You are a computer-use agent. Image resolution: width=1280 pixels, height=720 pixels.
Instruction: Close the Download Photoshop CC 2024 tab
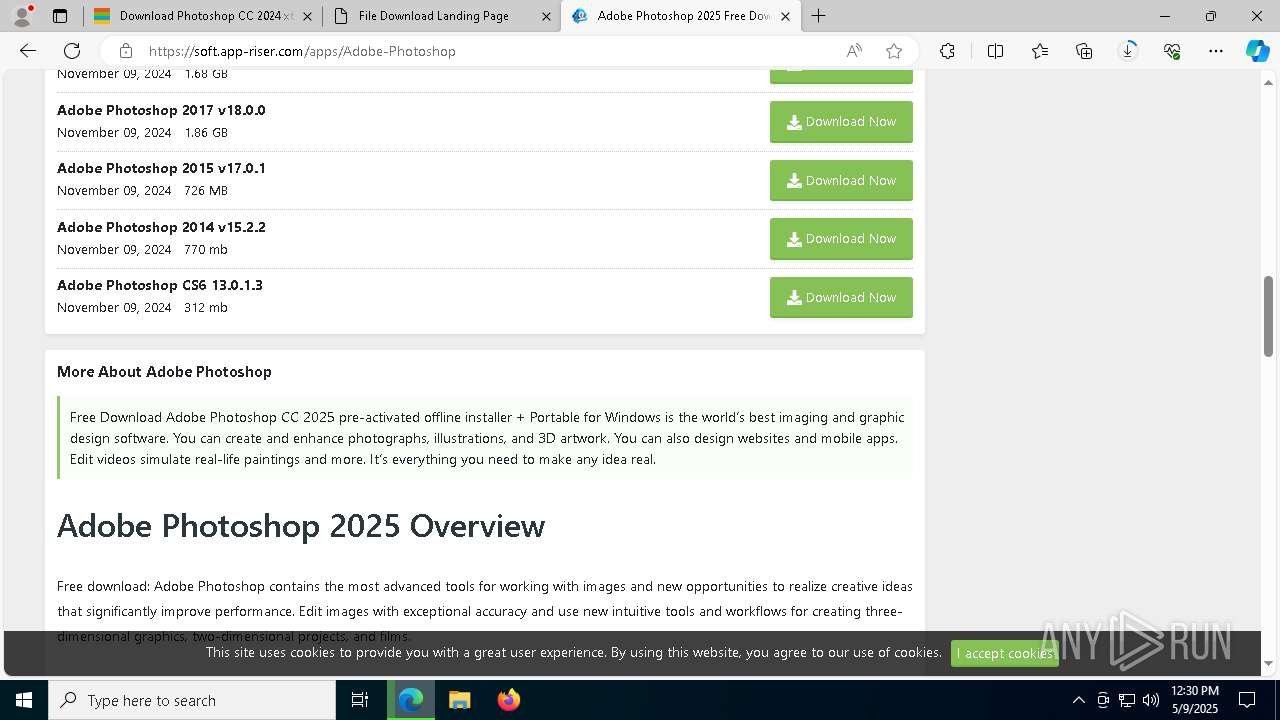pos(307,16)
